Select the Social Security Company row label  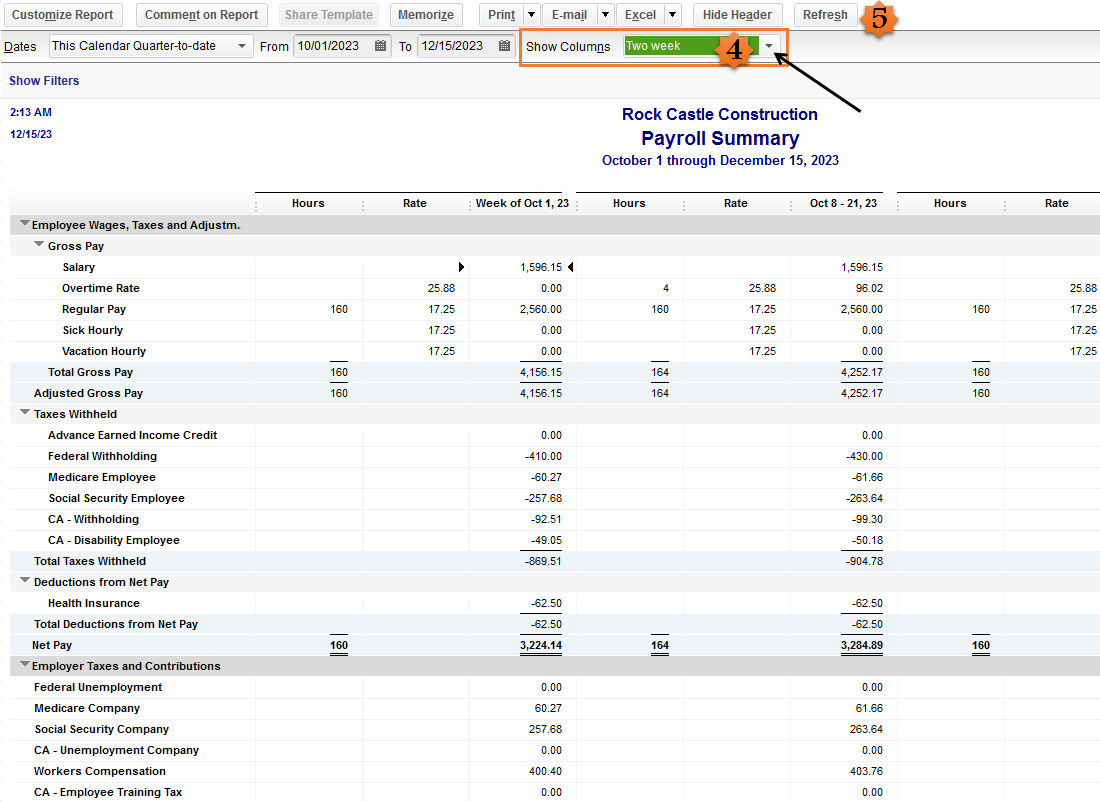click(102, 730)
